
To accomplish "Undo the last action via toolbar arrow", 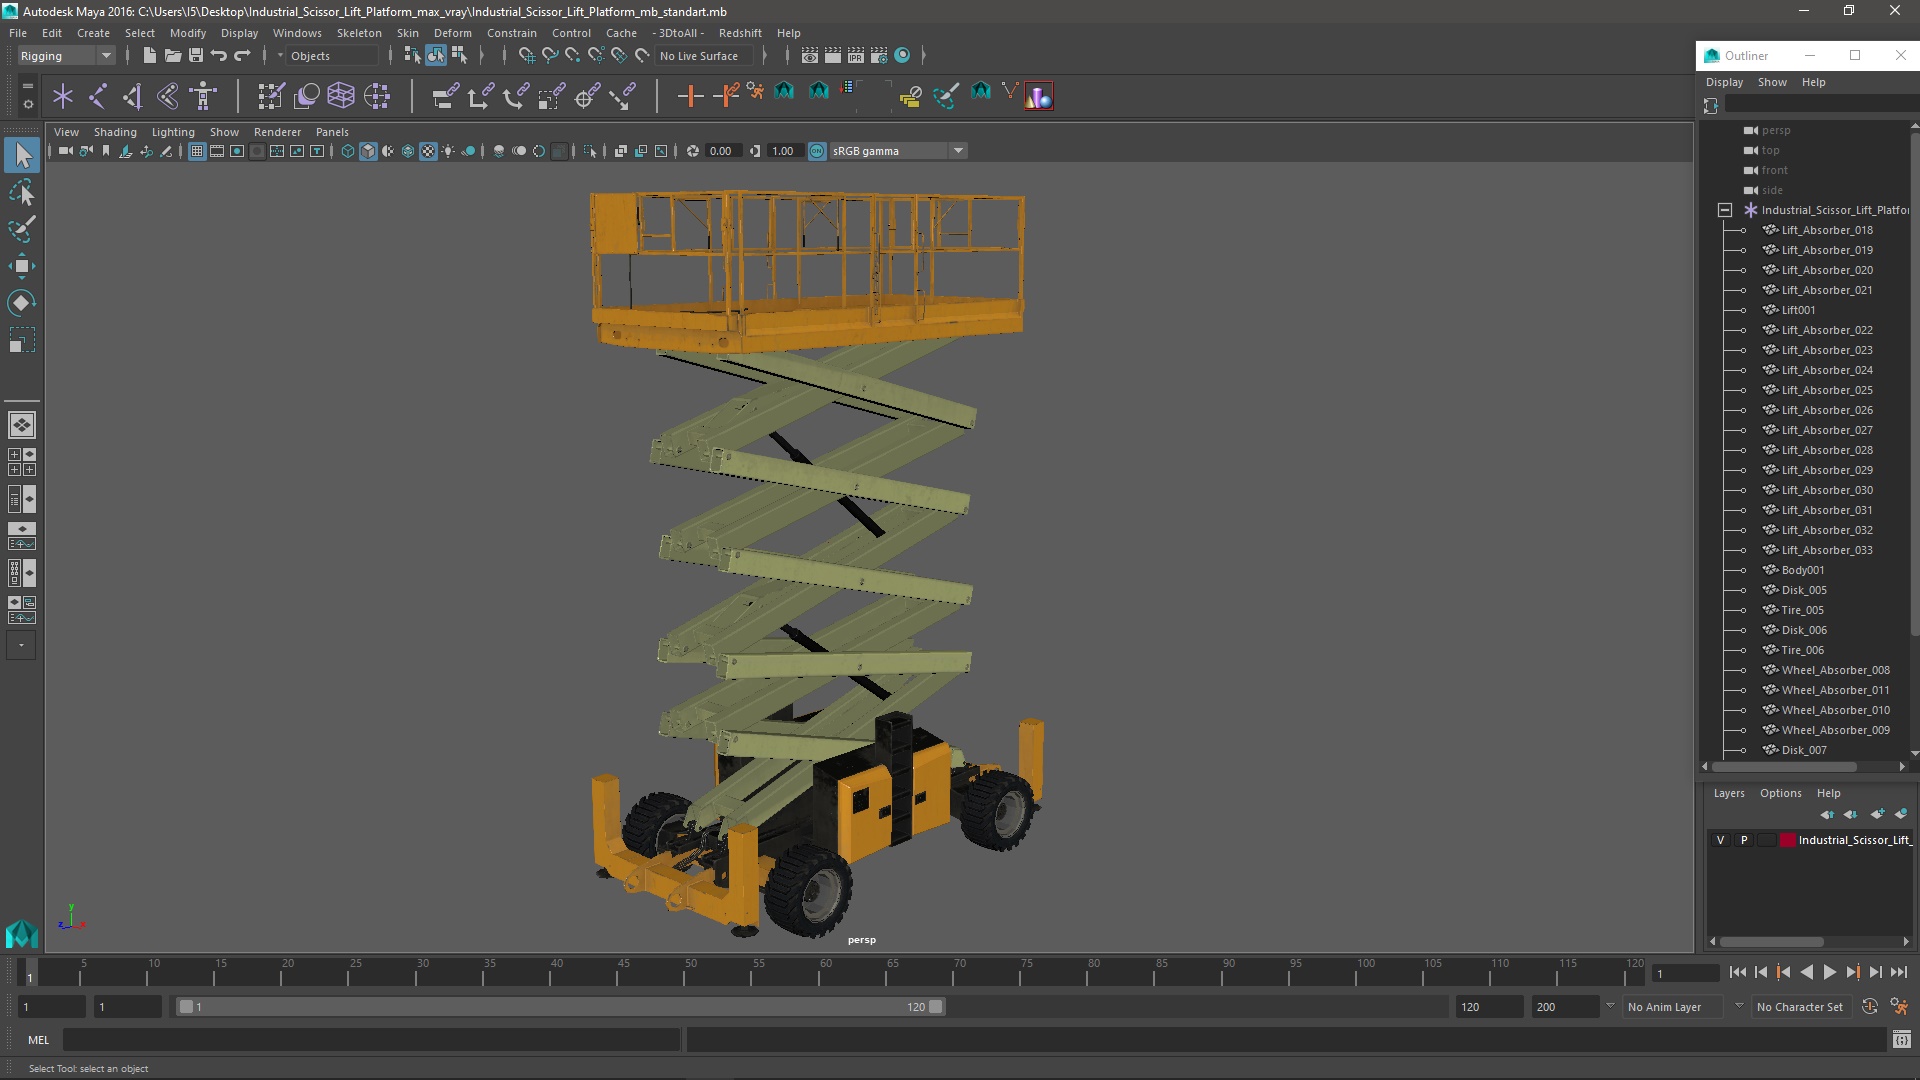I will (218, 56).
